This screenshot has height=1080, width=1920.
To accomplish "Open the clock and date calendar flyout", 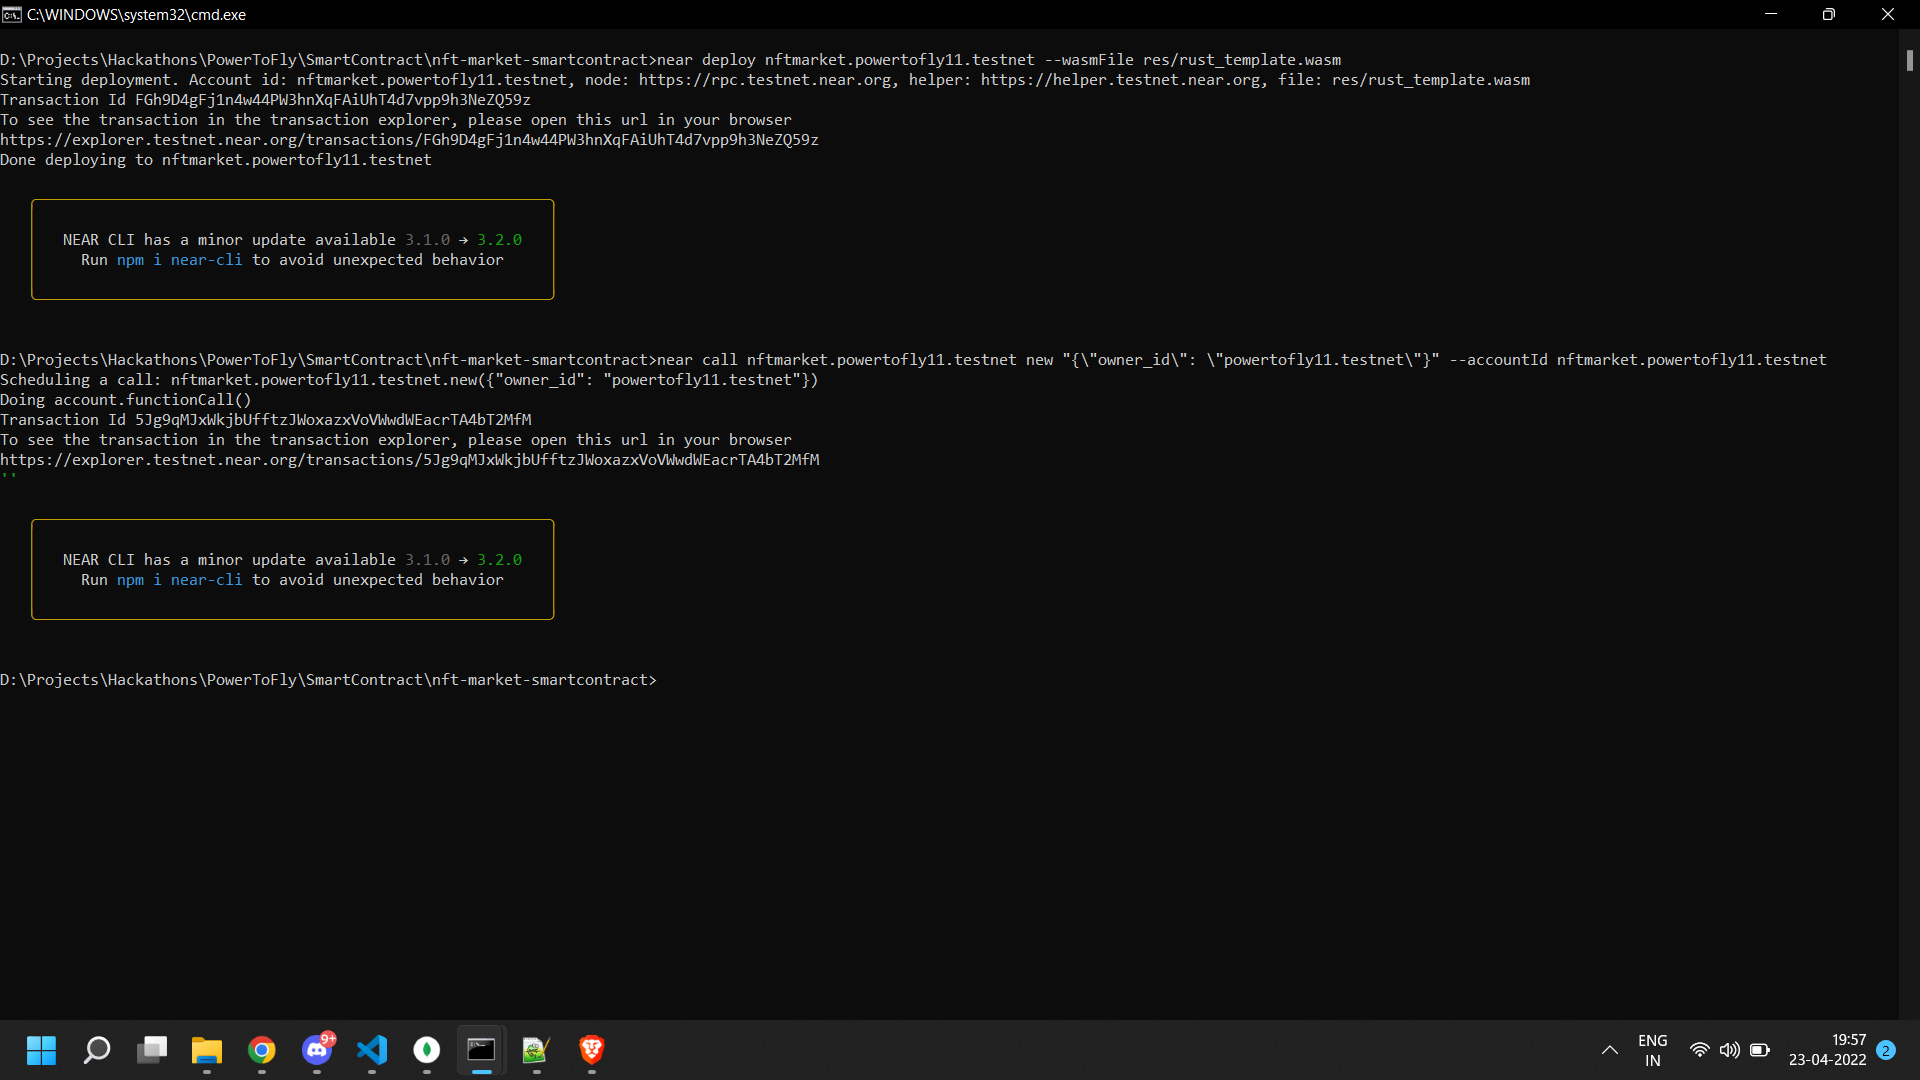I will pyautogui.click(x=1827, y=1050).
